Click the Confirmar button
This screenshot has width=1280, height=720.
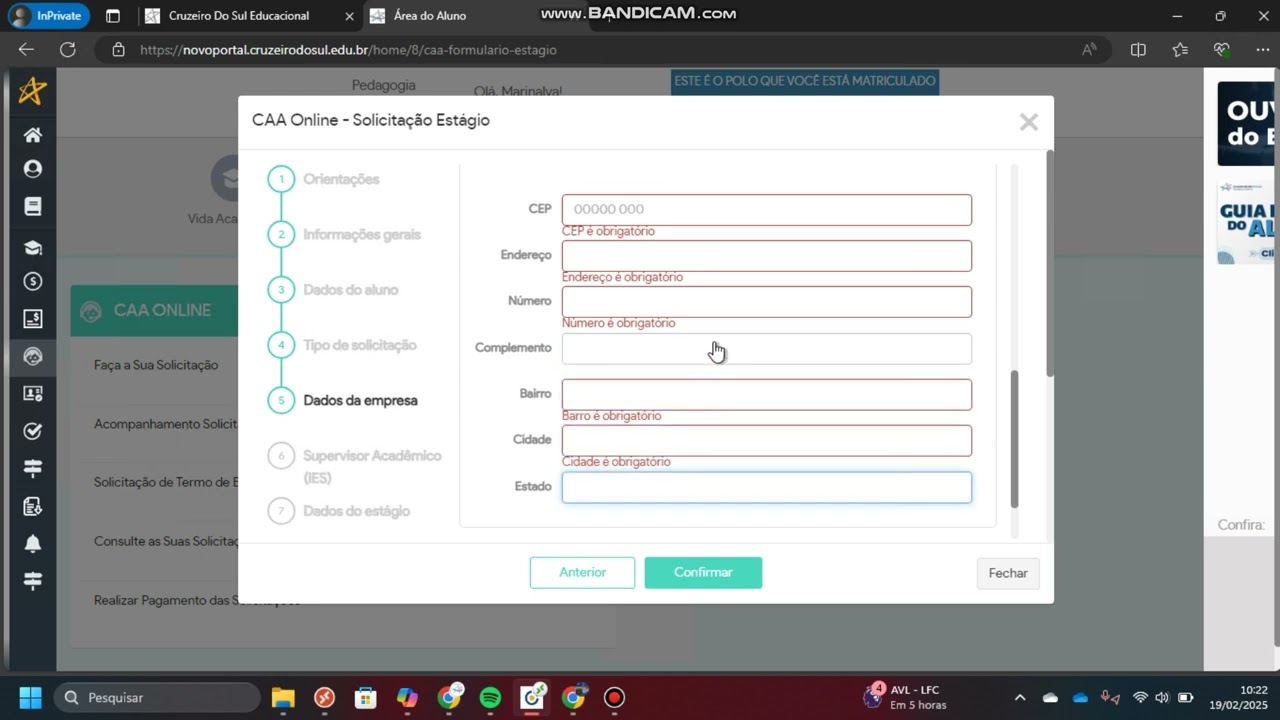click(x=703, y=572)
